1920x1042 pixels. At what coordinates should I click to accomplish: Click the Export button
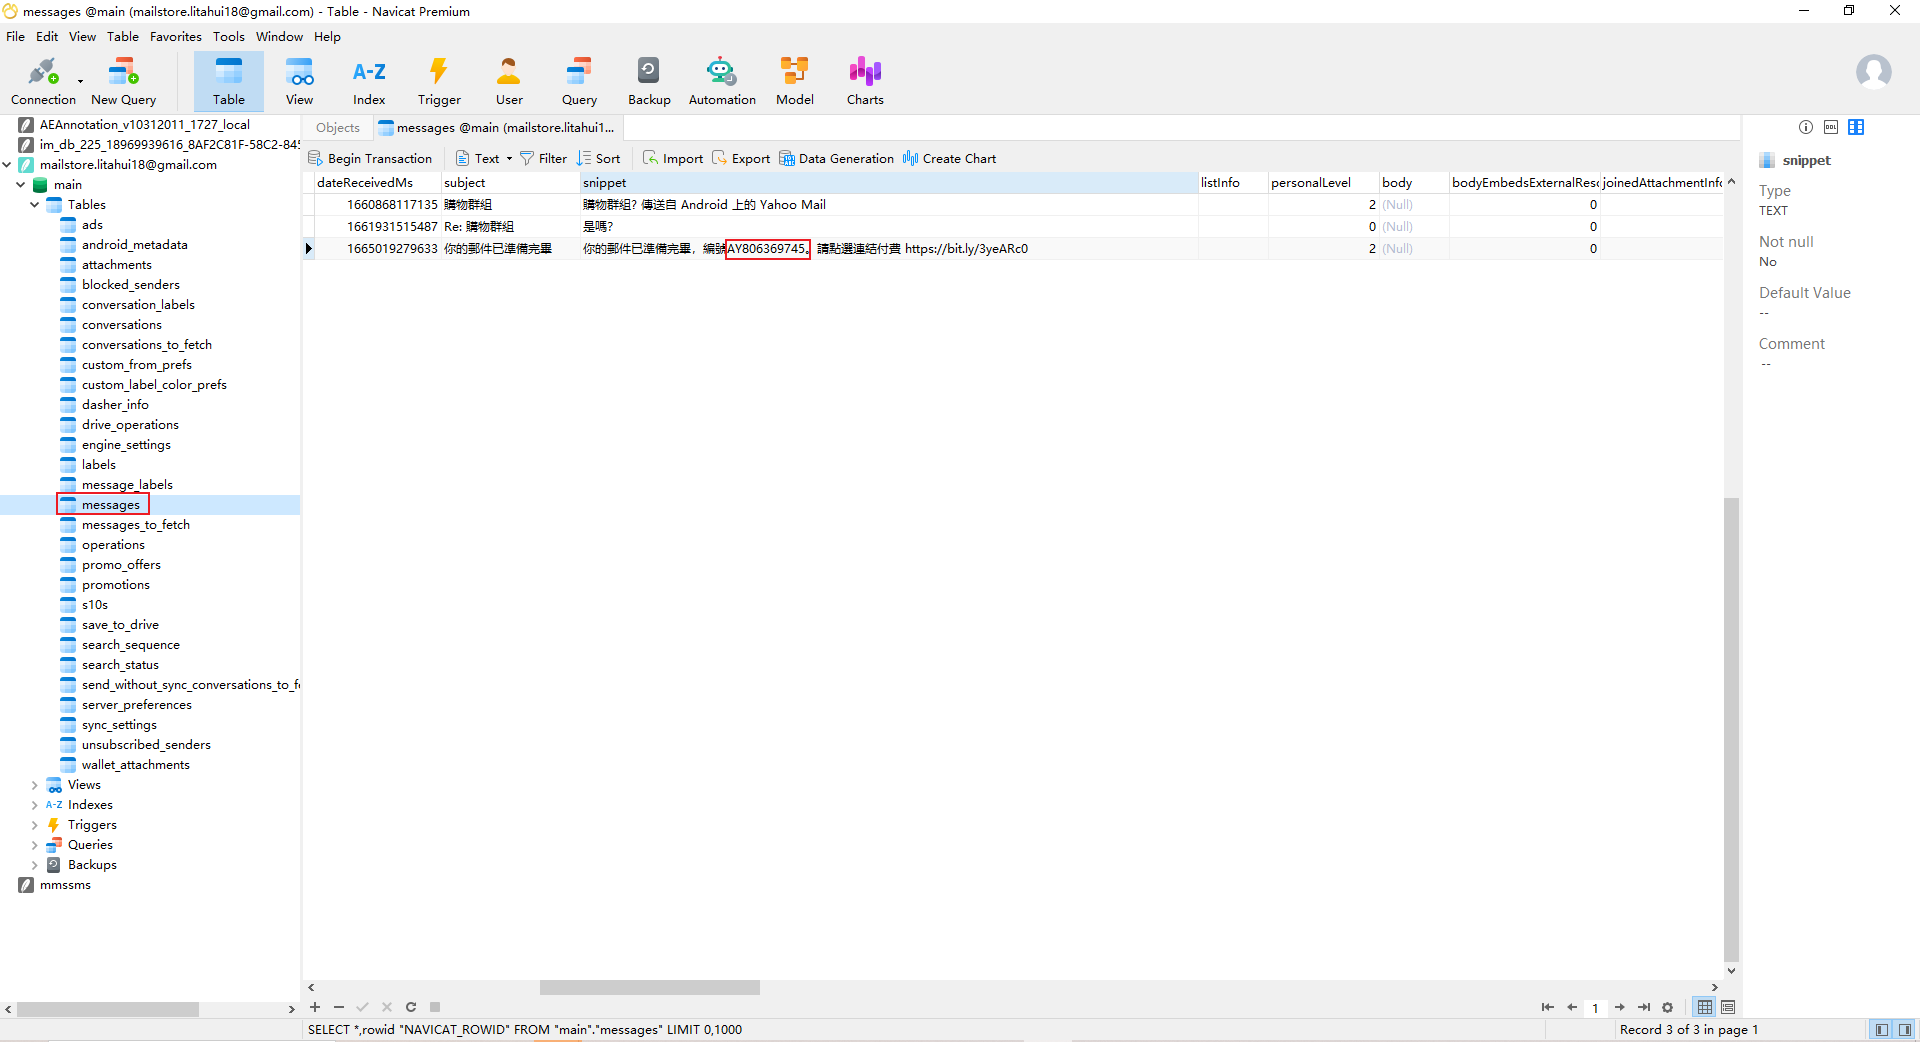click(x=741, y=159)
